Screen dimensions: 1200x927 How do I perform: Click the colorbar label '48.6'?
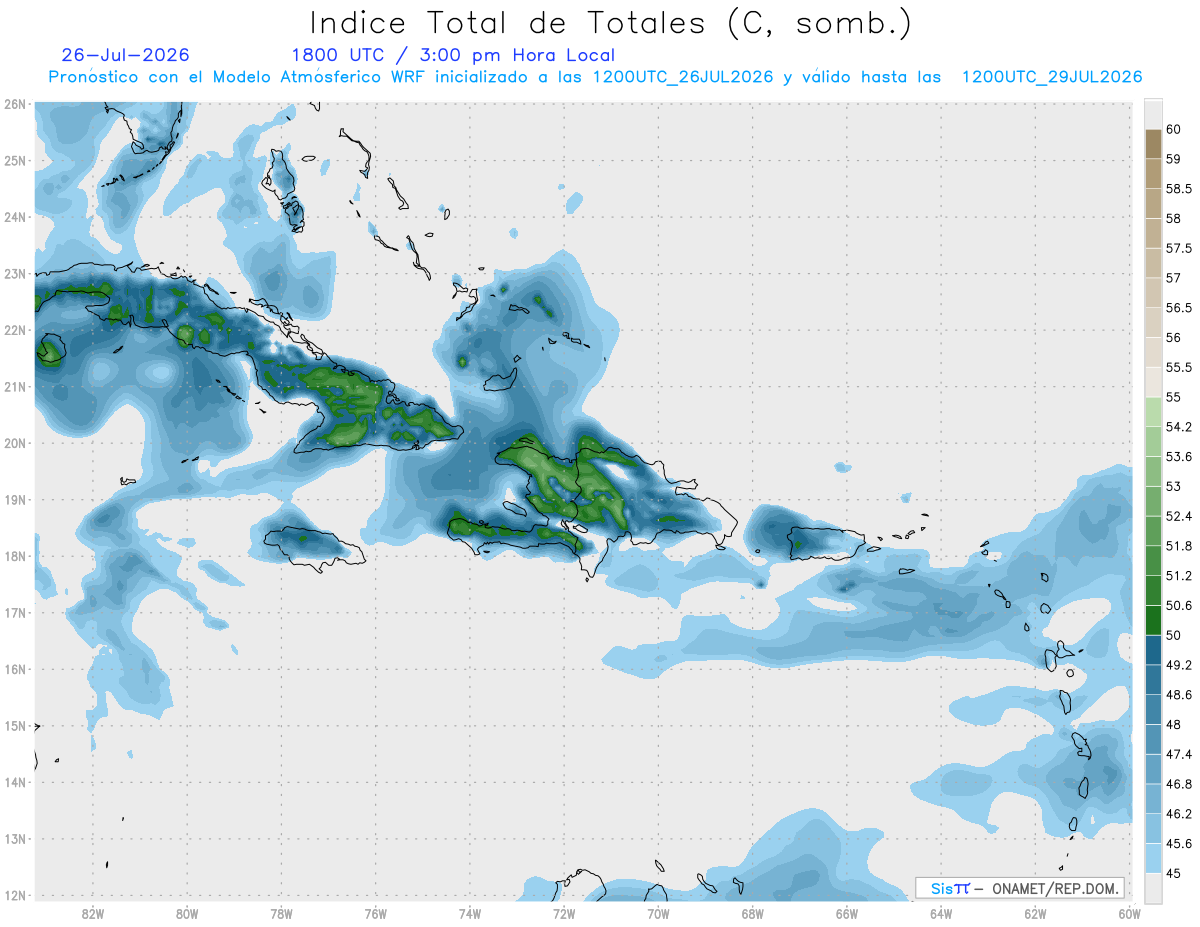coord(1178,695)
